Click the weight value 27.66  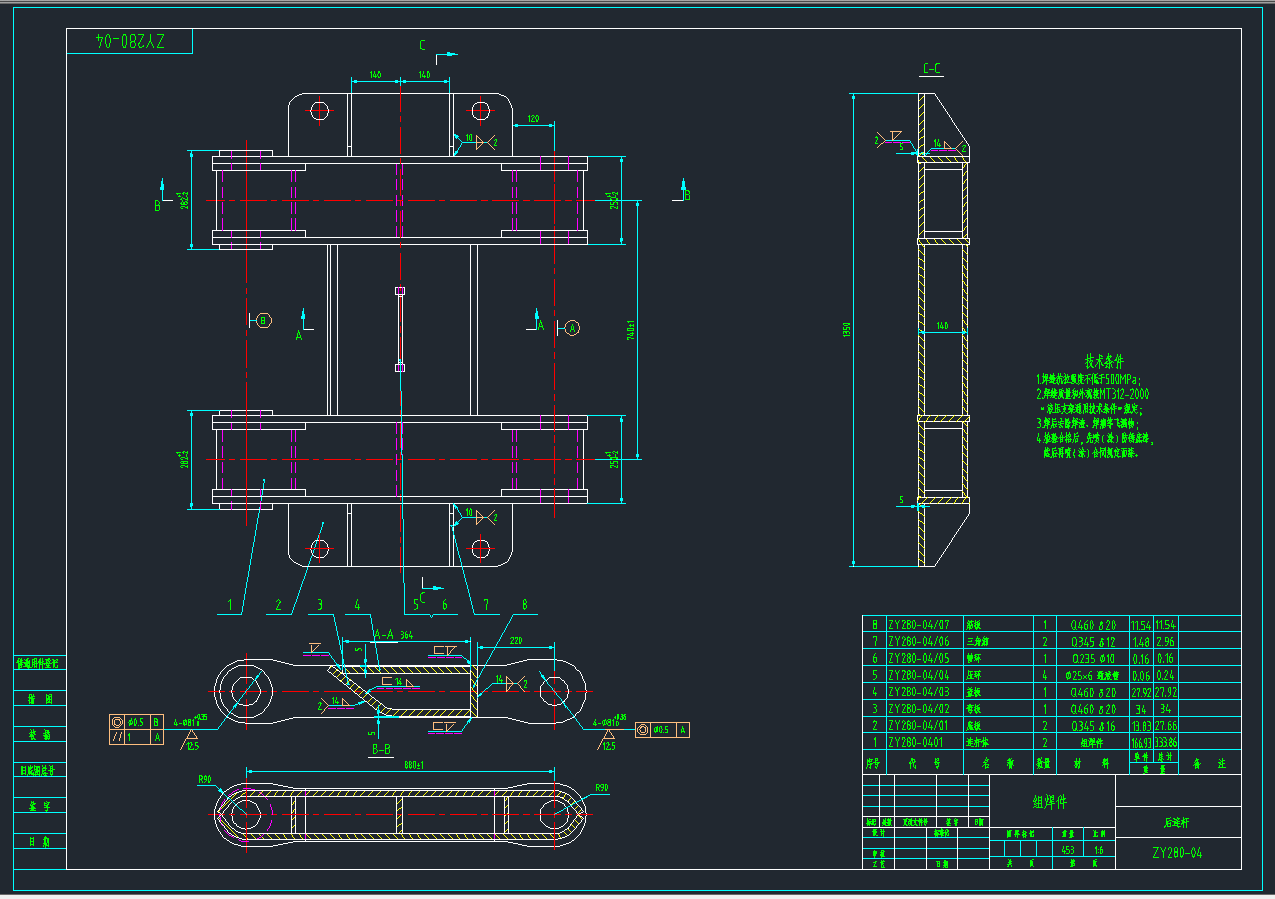pyautogui.click(x=1166, y=726)
